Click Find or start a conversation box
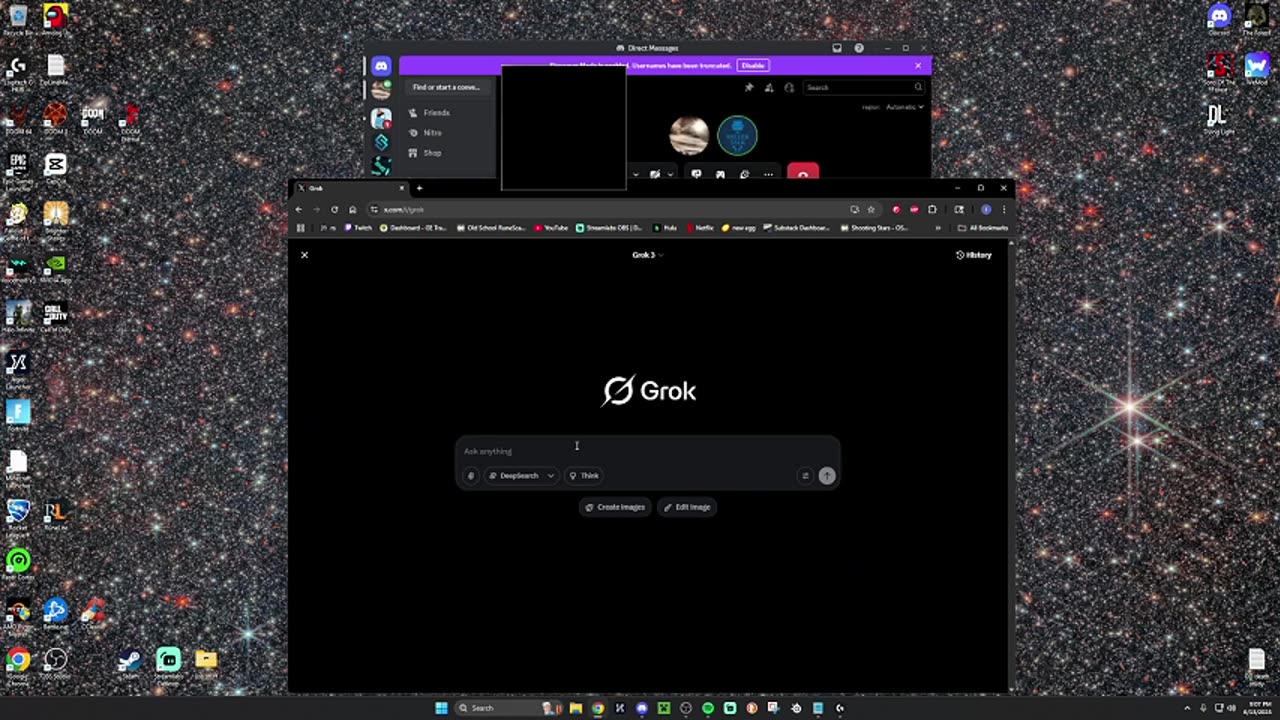 pos(447,87)
